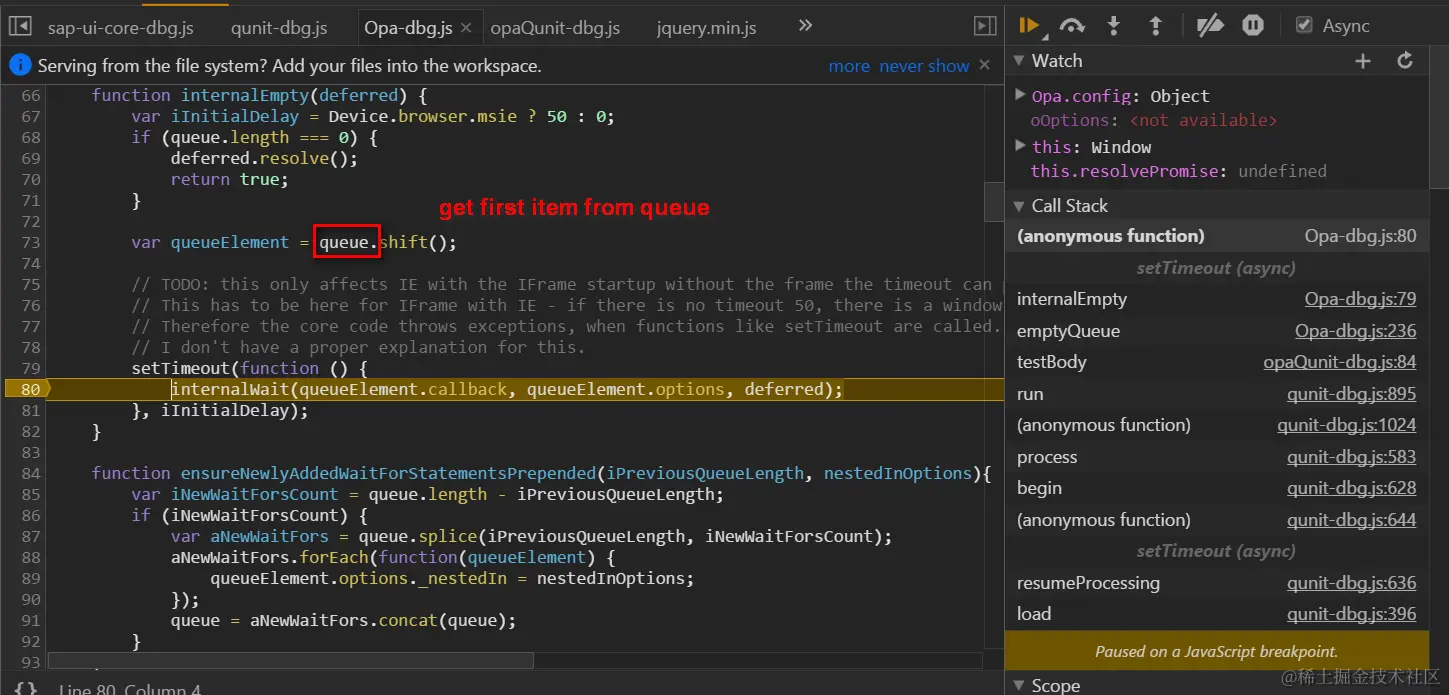Select load call stack frame

pyautogui.click(x=1033, y=614)
